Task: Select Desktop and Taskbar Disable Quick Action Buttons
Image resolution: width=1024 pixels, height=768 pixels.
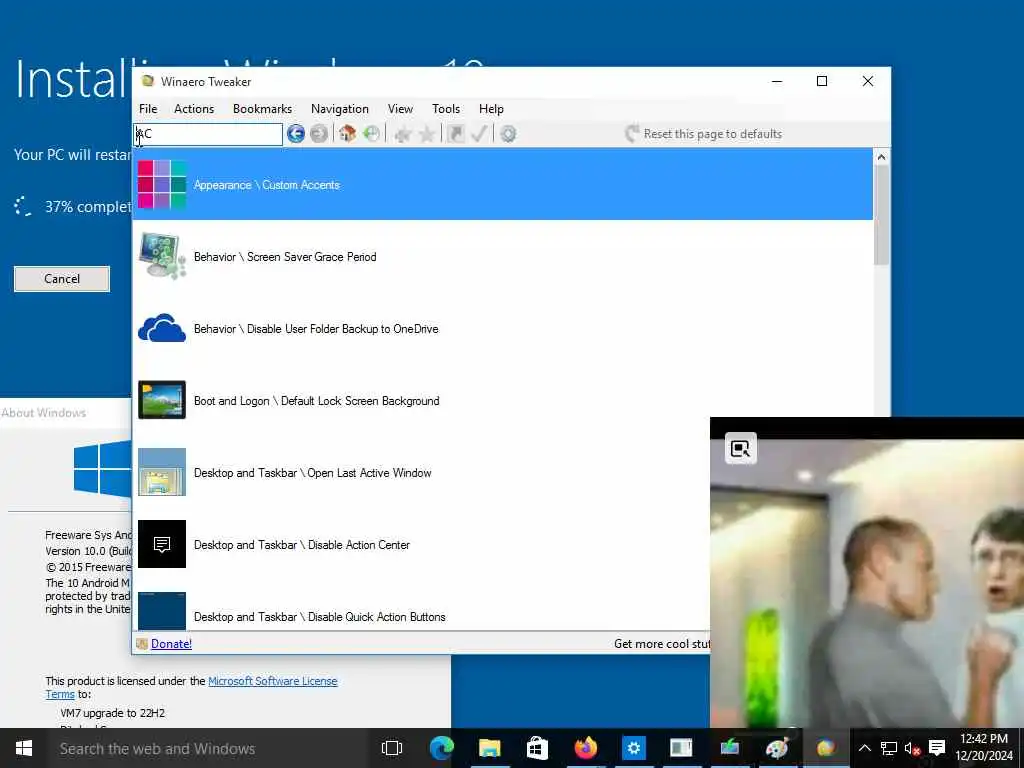Action: (x=421, y=611)
